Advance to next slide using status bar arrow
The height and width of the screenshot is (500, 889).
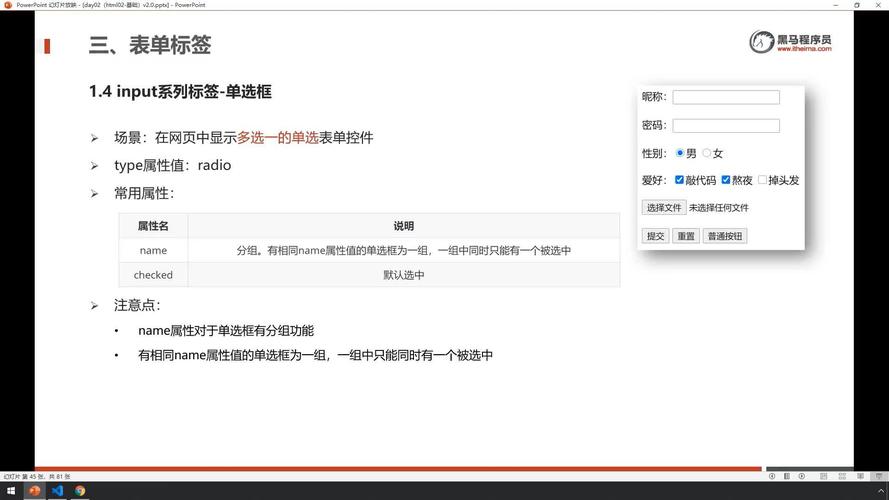click(802, 476)
